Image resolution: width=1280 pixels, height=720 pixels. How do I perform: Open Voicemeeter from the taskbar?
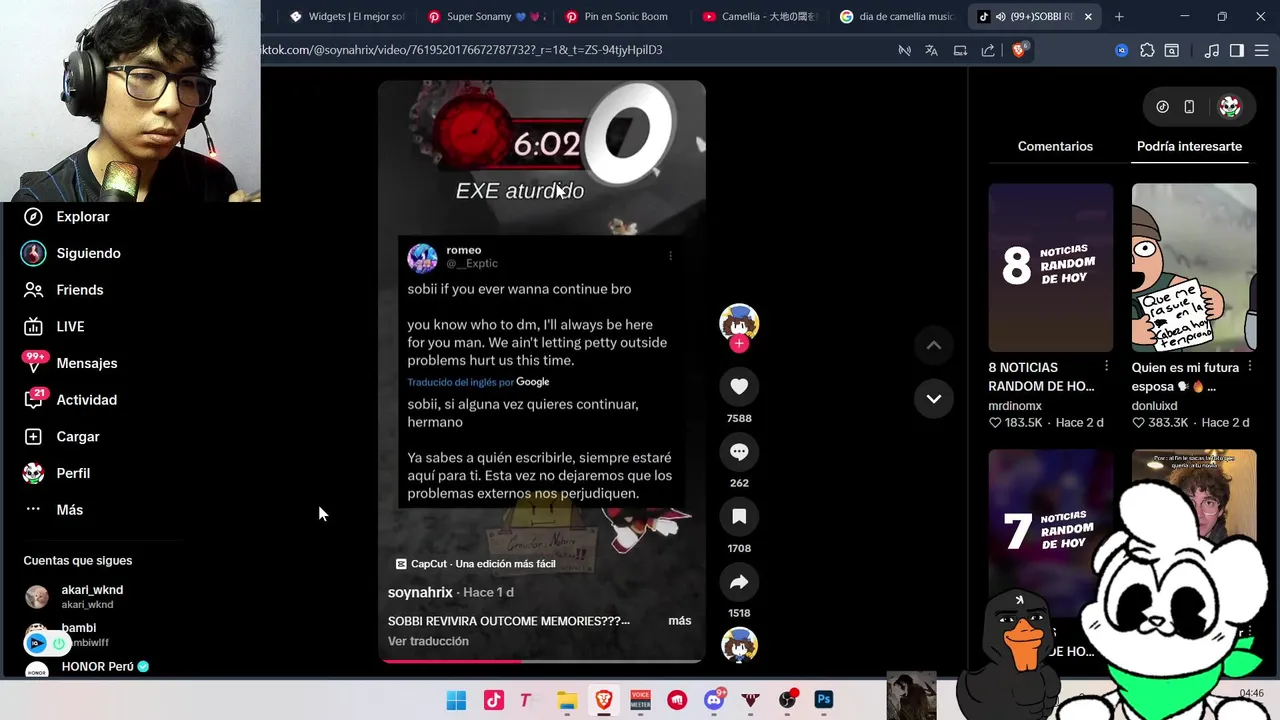pos(640,700)
